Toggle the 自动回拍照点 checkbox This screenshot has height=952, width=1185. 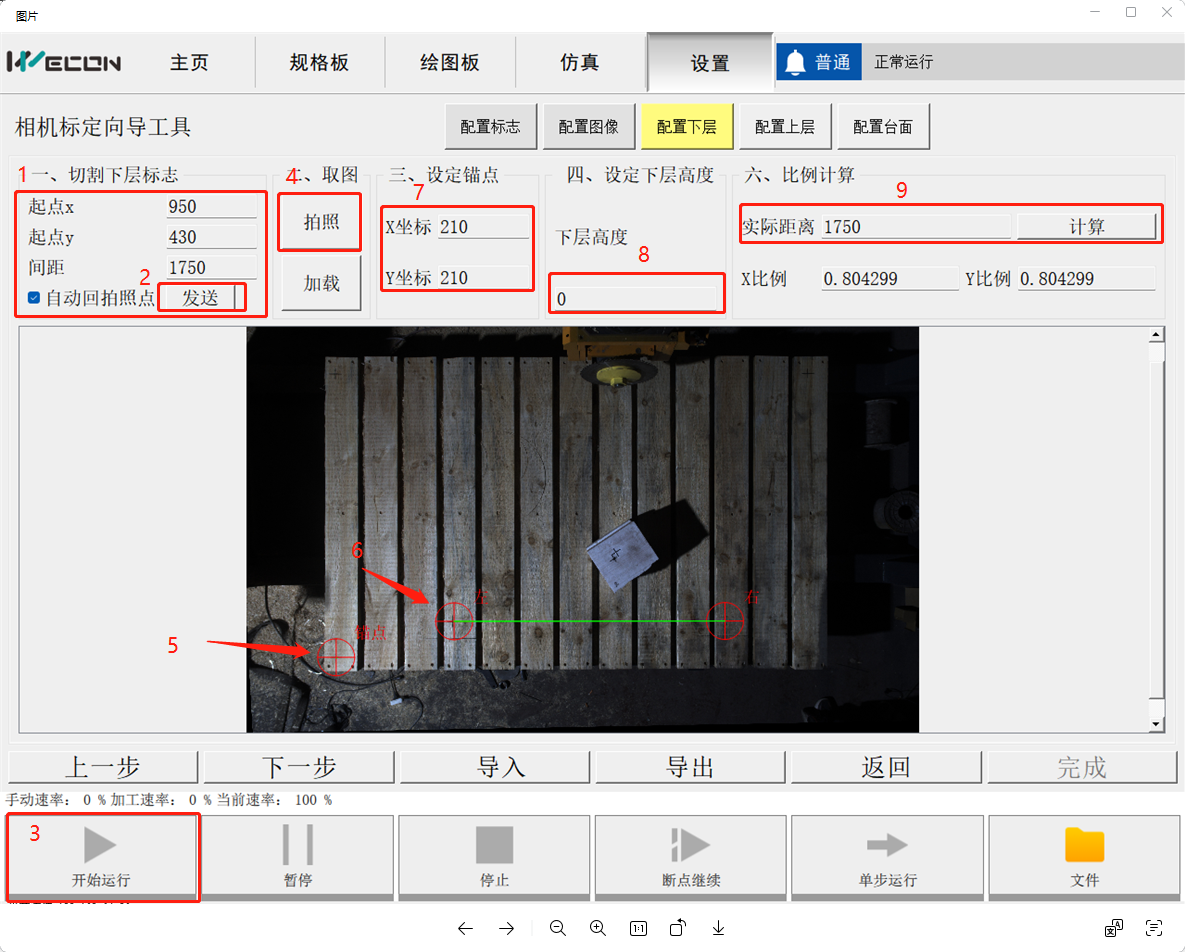(x=34, y=298)
